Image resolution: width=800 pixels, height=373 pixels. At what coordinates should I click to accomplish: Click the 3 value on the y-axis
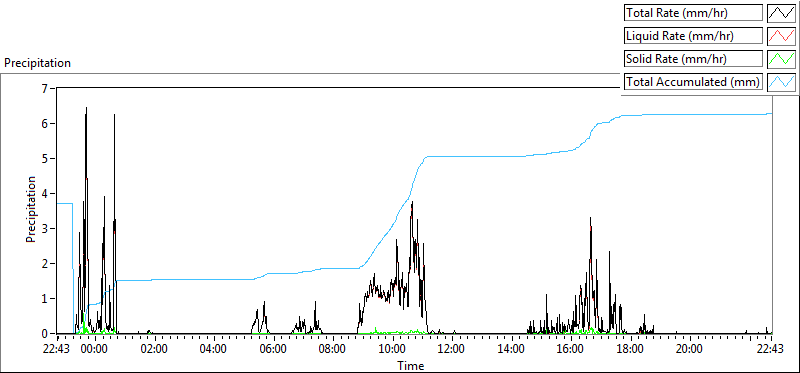tap(44, 229)
